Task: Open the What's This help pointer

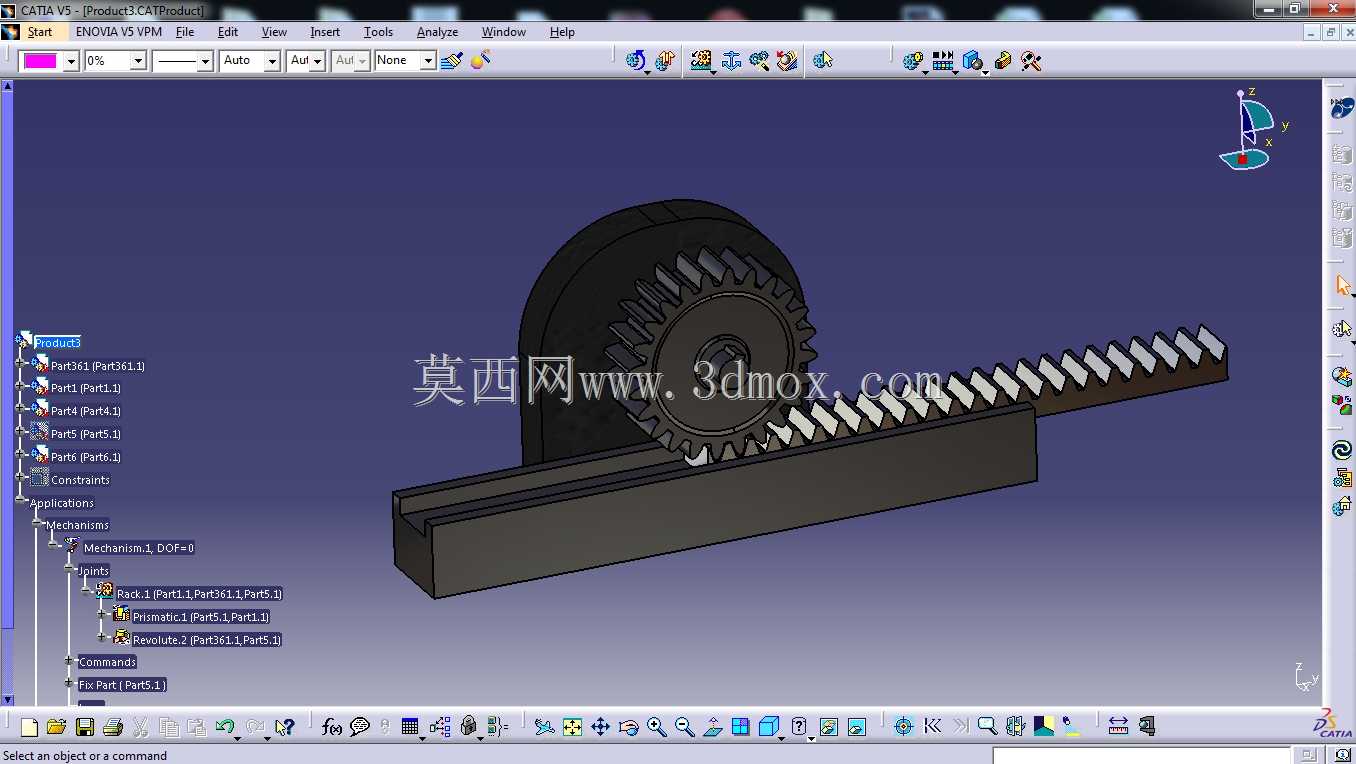Action: click(x=285, y=727)
